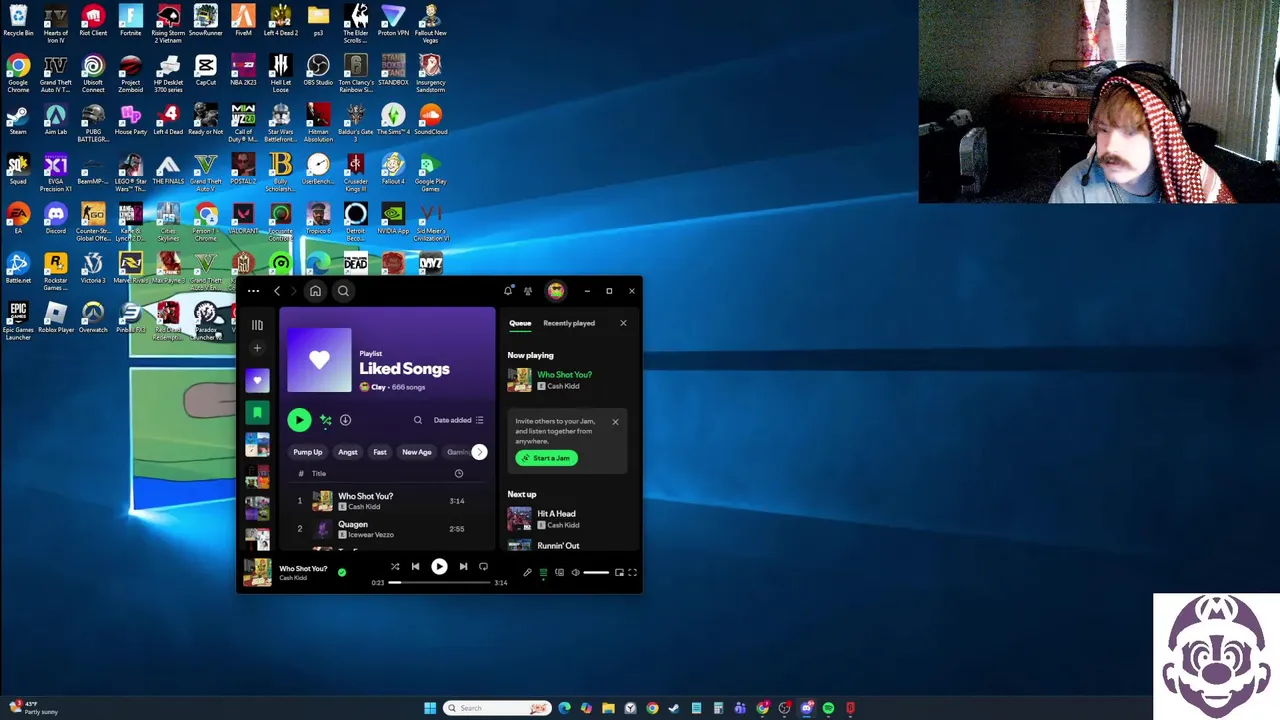The width and height of the screenshot is (1280, 720).
Task: Open Connect to a device icon
Action: coord(560,573)
